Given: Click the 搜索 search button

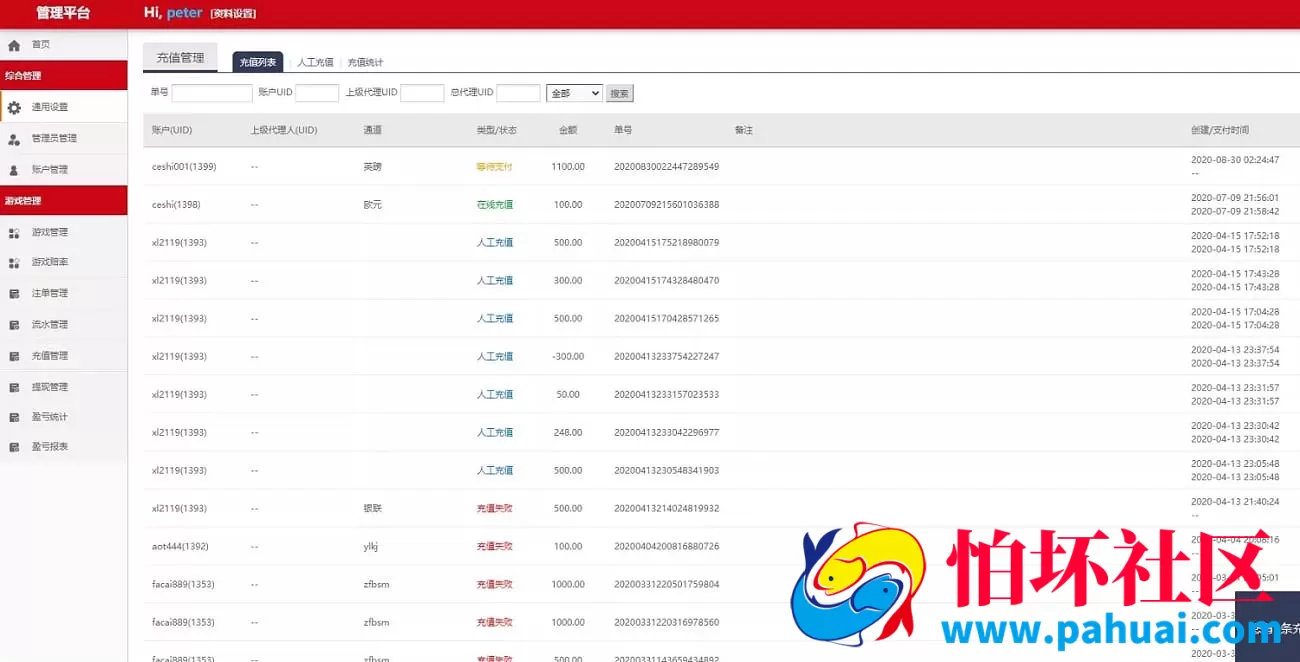Looking at the screenshot, I should click(x=619, y=91).
